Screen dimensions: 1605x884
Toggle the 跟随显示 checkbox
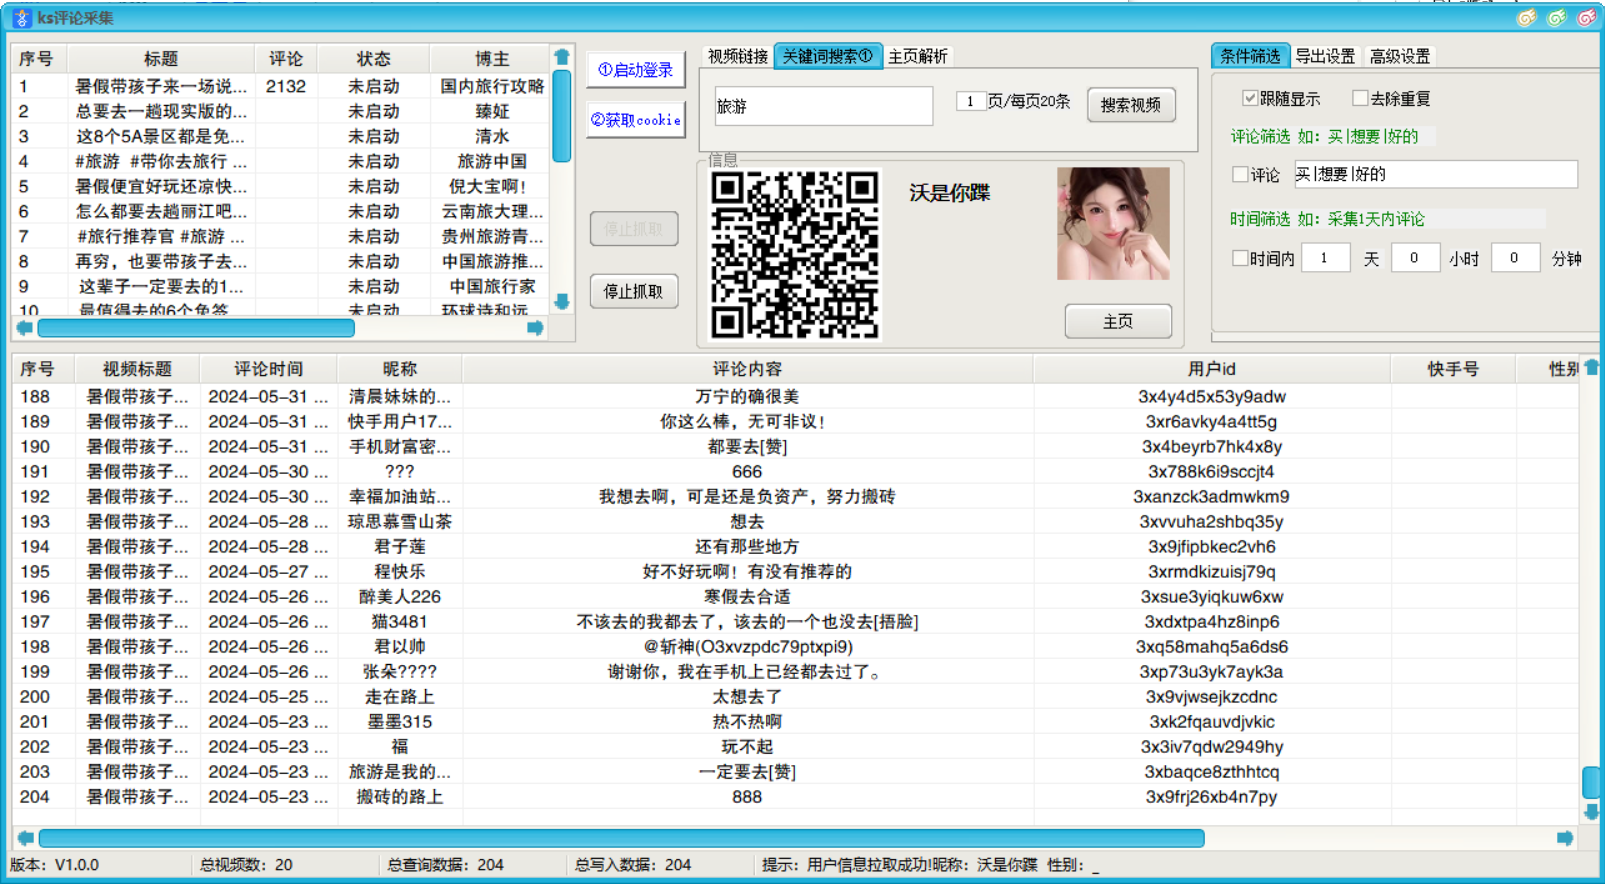click(1249, 98)
